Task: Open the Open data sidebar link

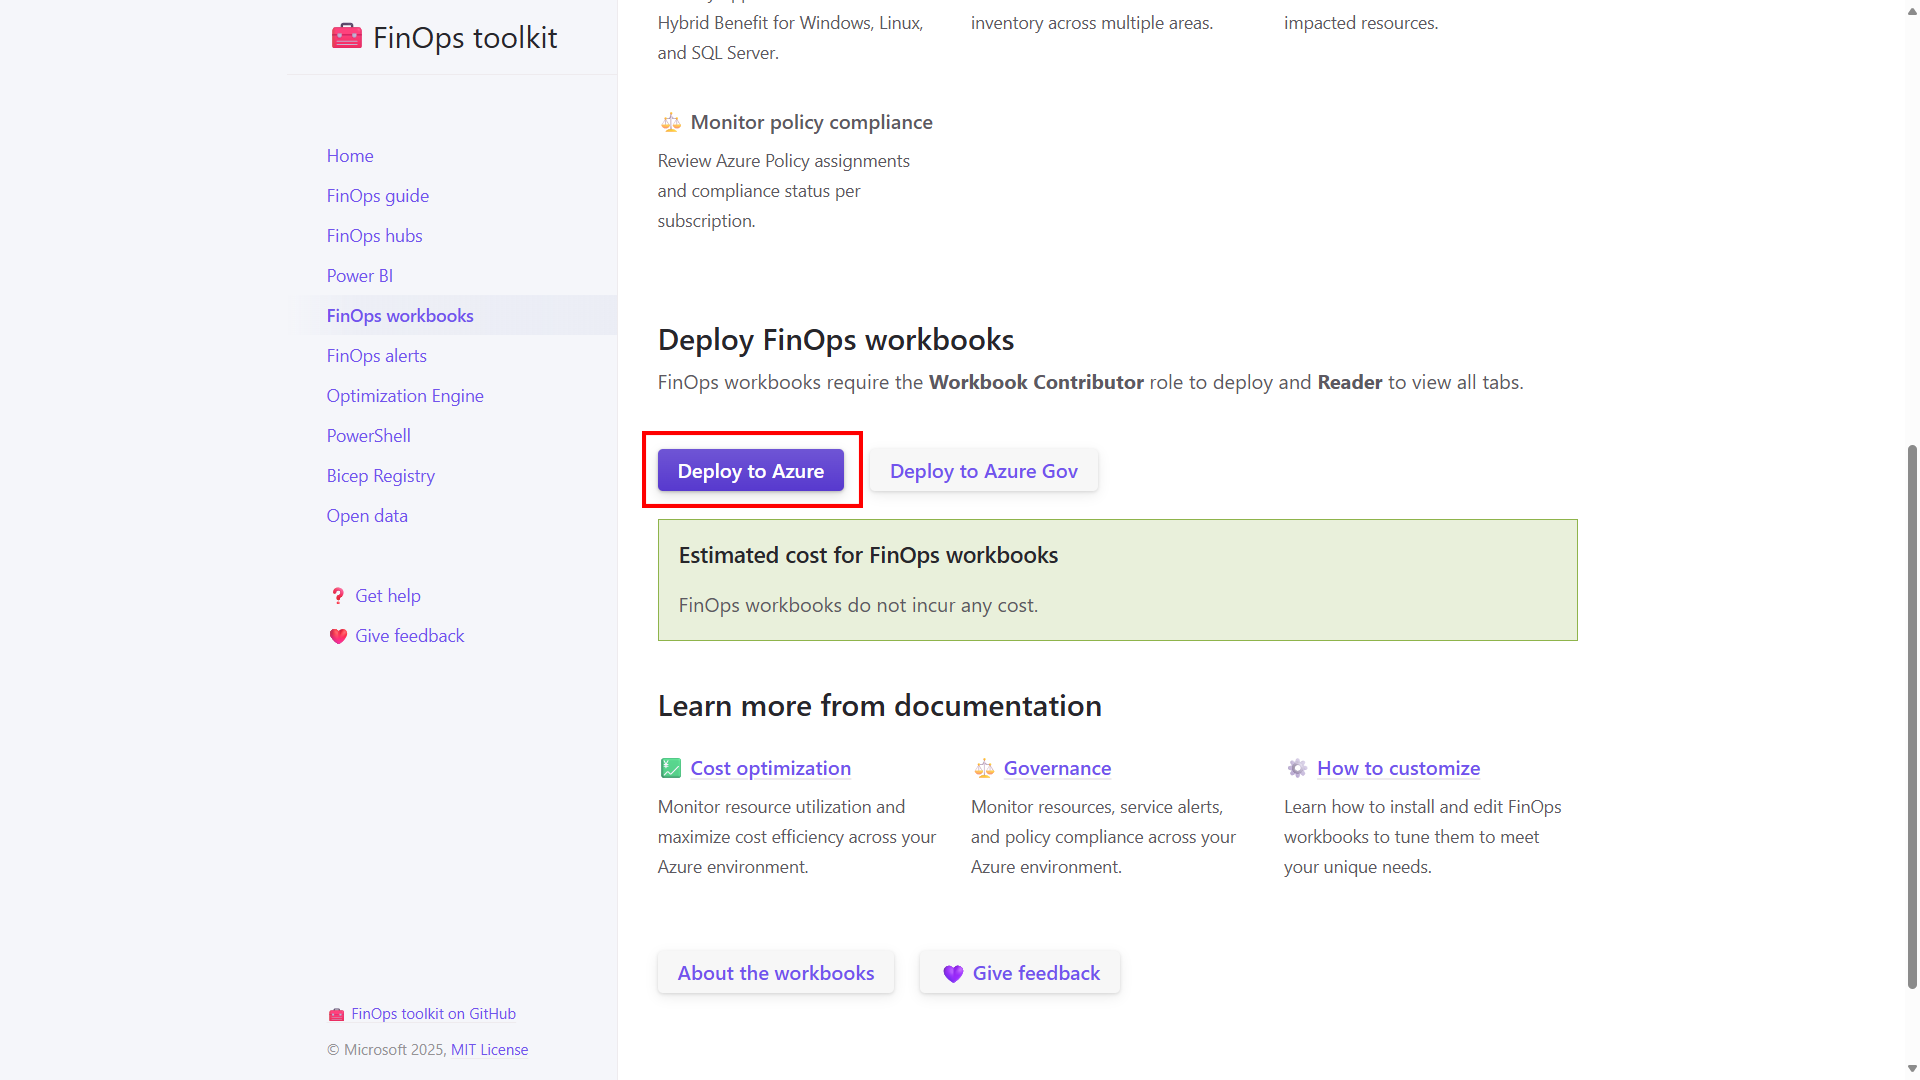Action: (367, 516)
